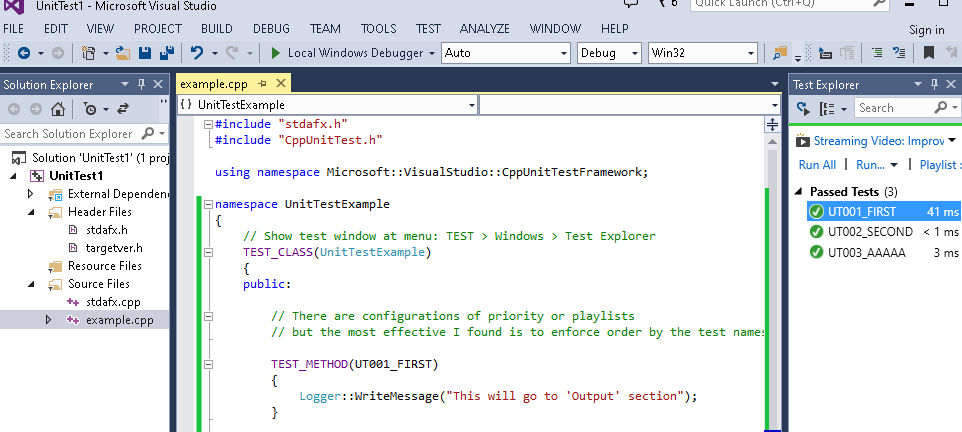Viewport: 962px width, 432px height.
Task: Collapse the Header Files folder
Action: (31, 212)
